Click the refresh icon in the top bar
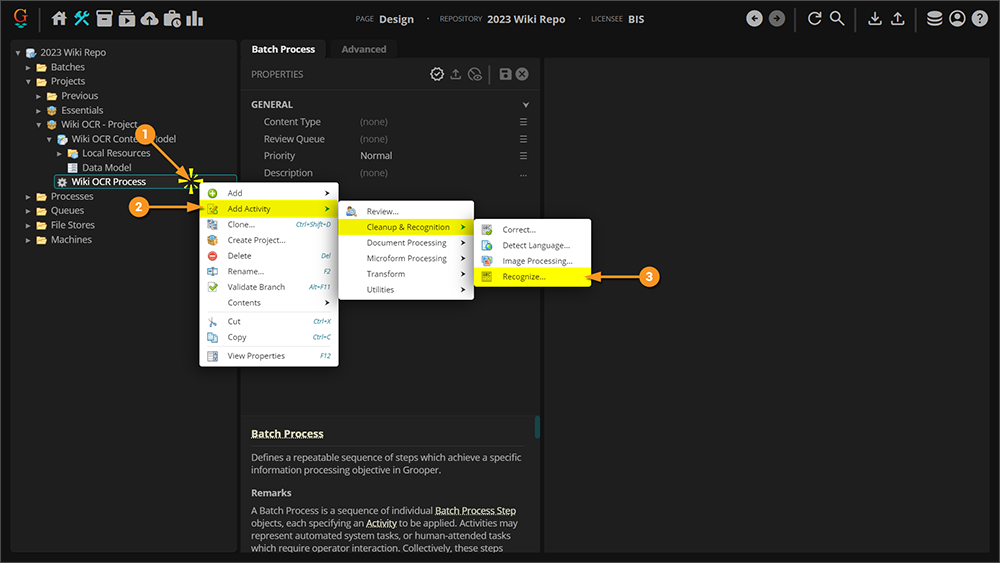The height and width of the screenshot is (563, 1000). tap(814, 18)
